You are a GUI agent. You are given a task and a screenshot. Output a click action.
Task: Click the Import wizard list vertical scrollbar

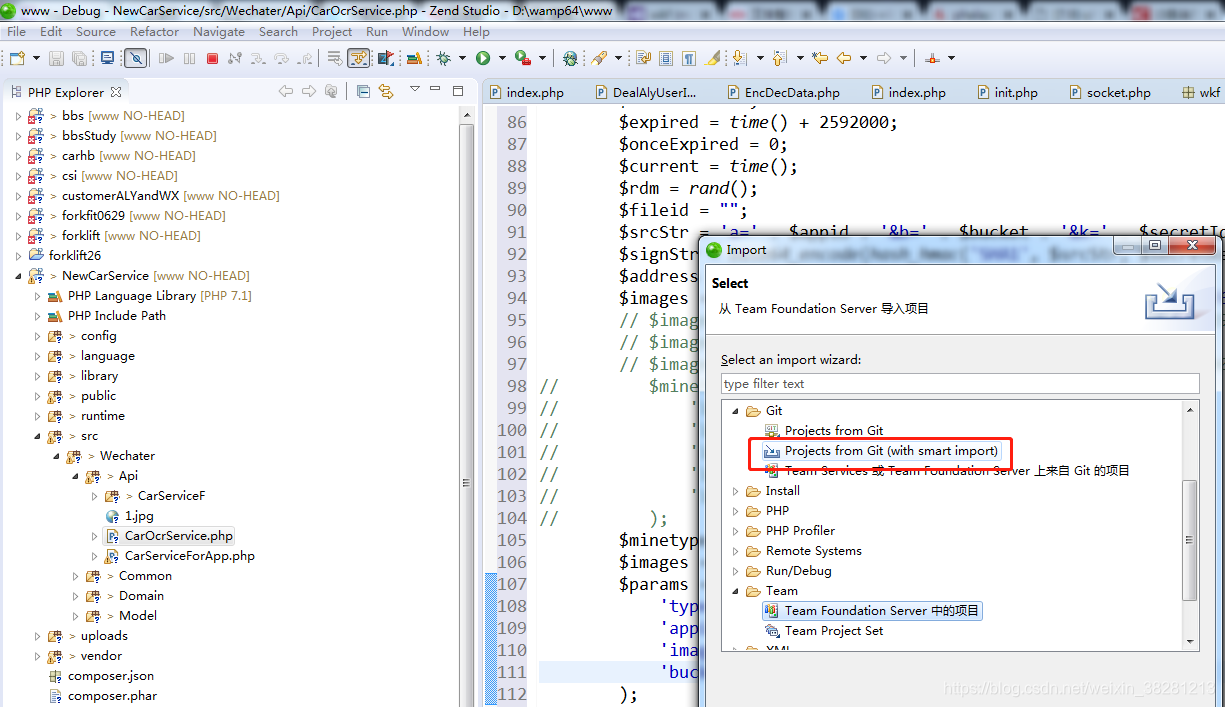tap(1190, 540)
